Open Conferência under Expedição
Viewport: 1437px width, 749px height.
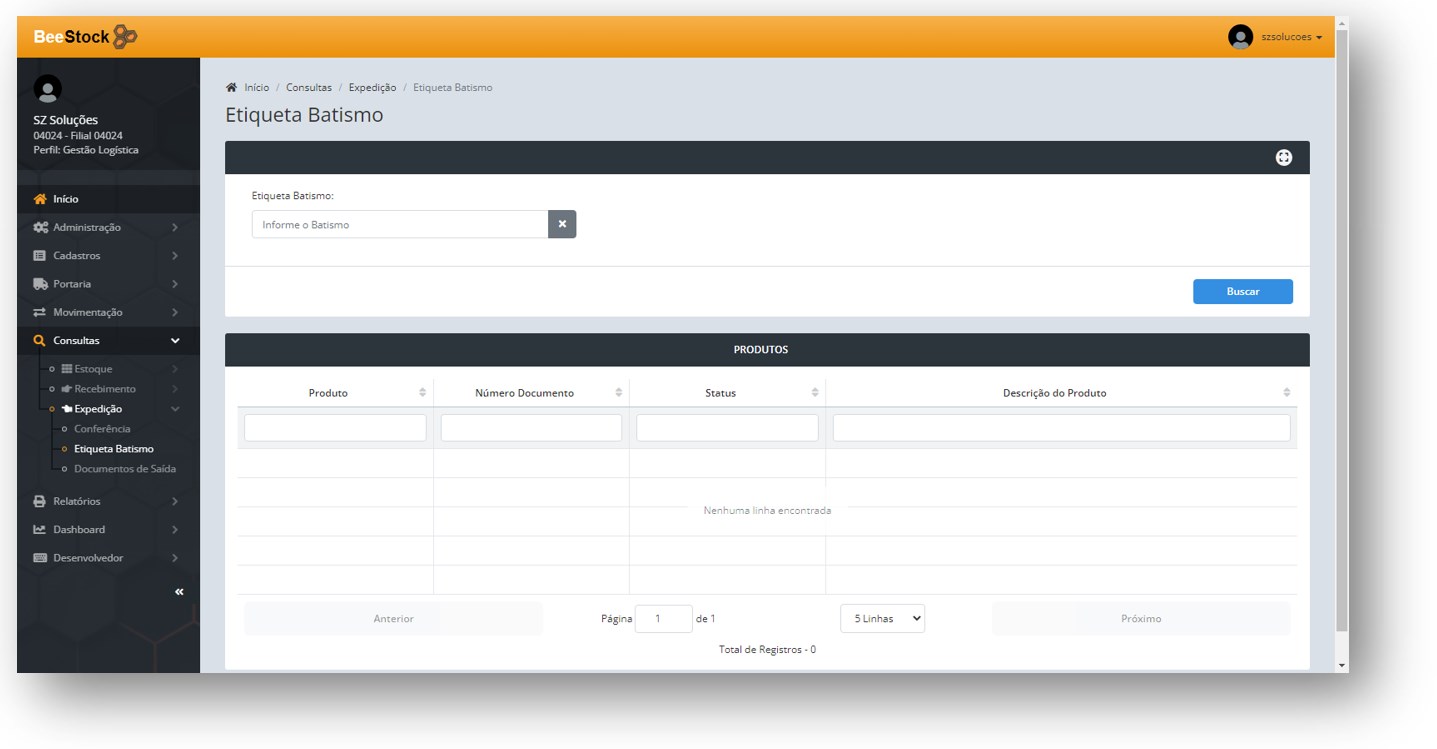point(102,429)
